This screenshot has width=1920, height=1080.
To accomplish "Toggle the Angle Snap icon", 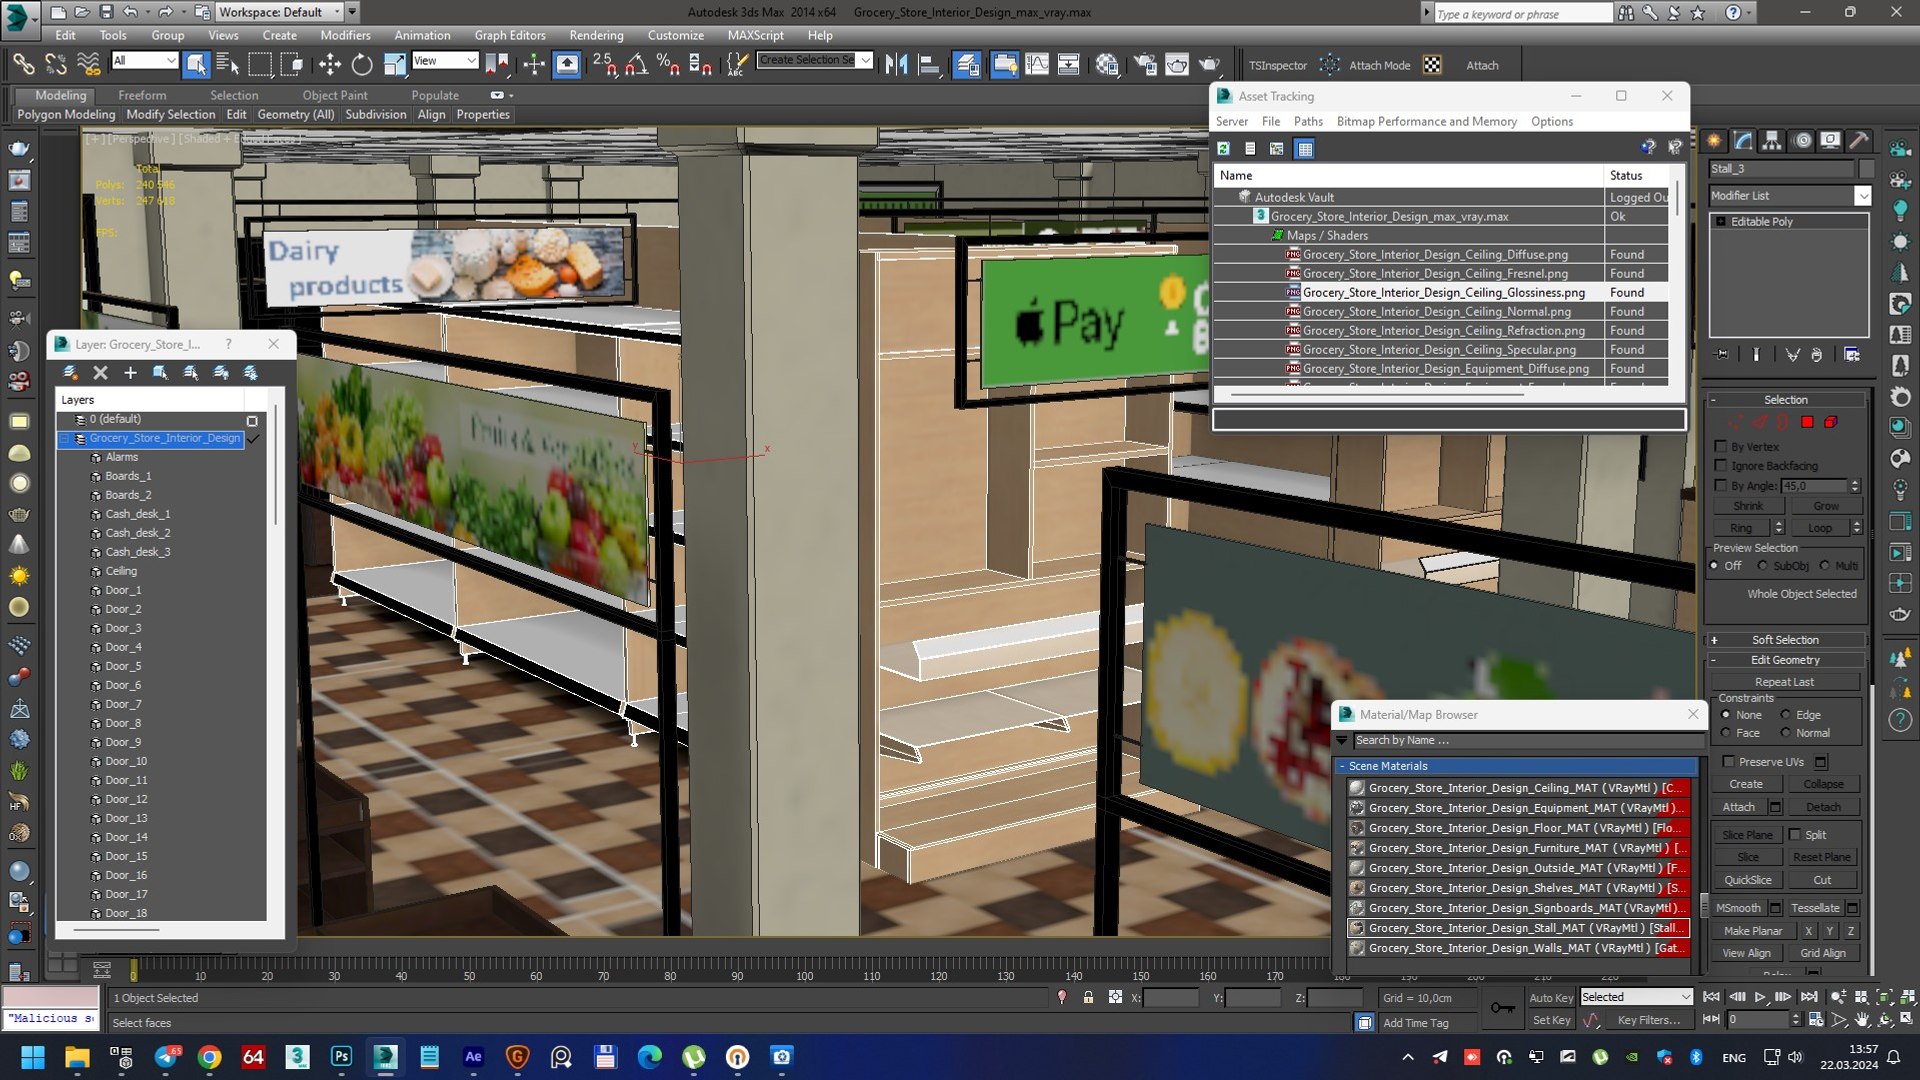I will 636,65.
